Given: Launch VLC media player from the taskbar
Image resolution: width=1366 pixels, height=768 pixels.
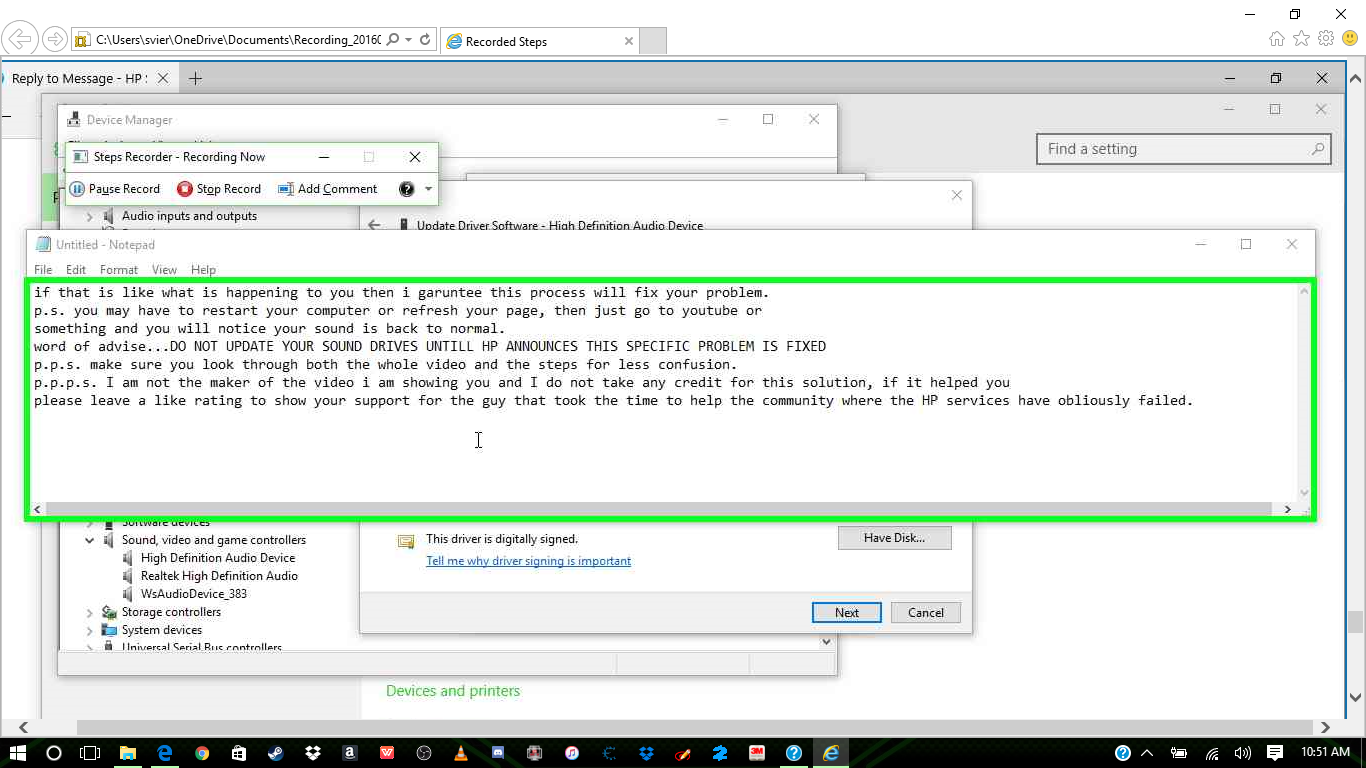Looking at the screenshot, I should pos(461,753).
